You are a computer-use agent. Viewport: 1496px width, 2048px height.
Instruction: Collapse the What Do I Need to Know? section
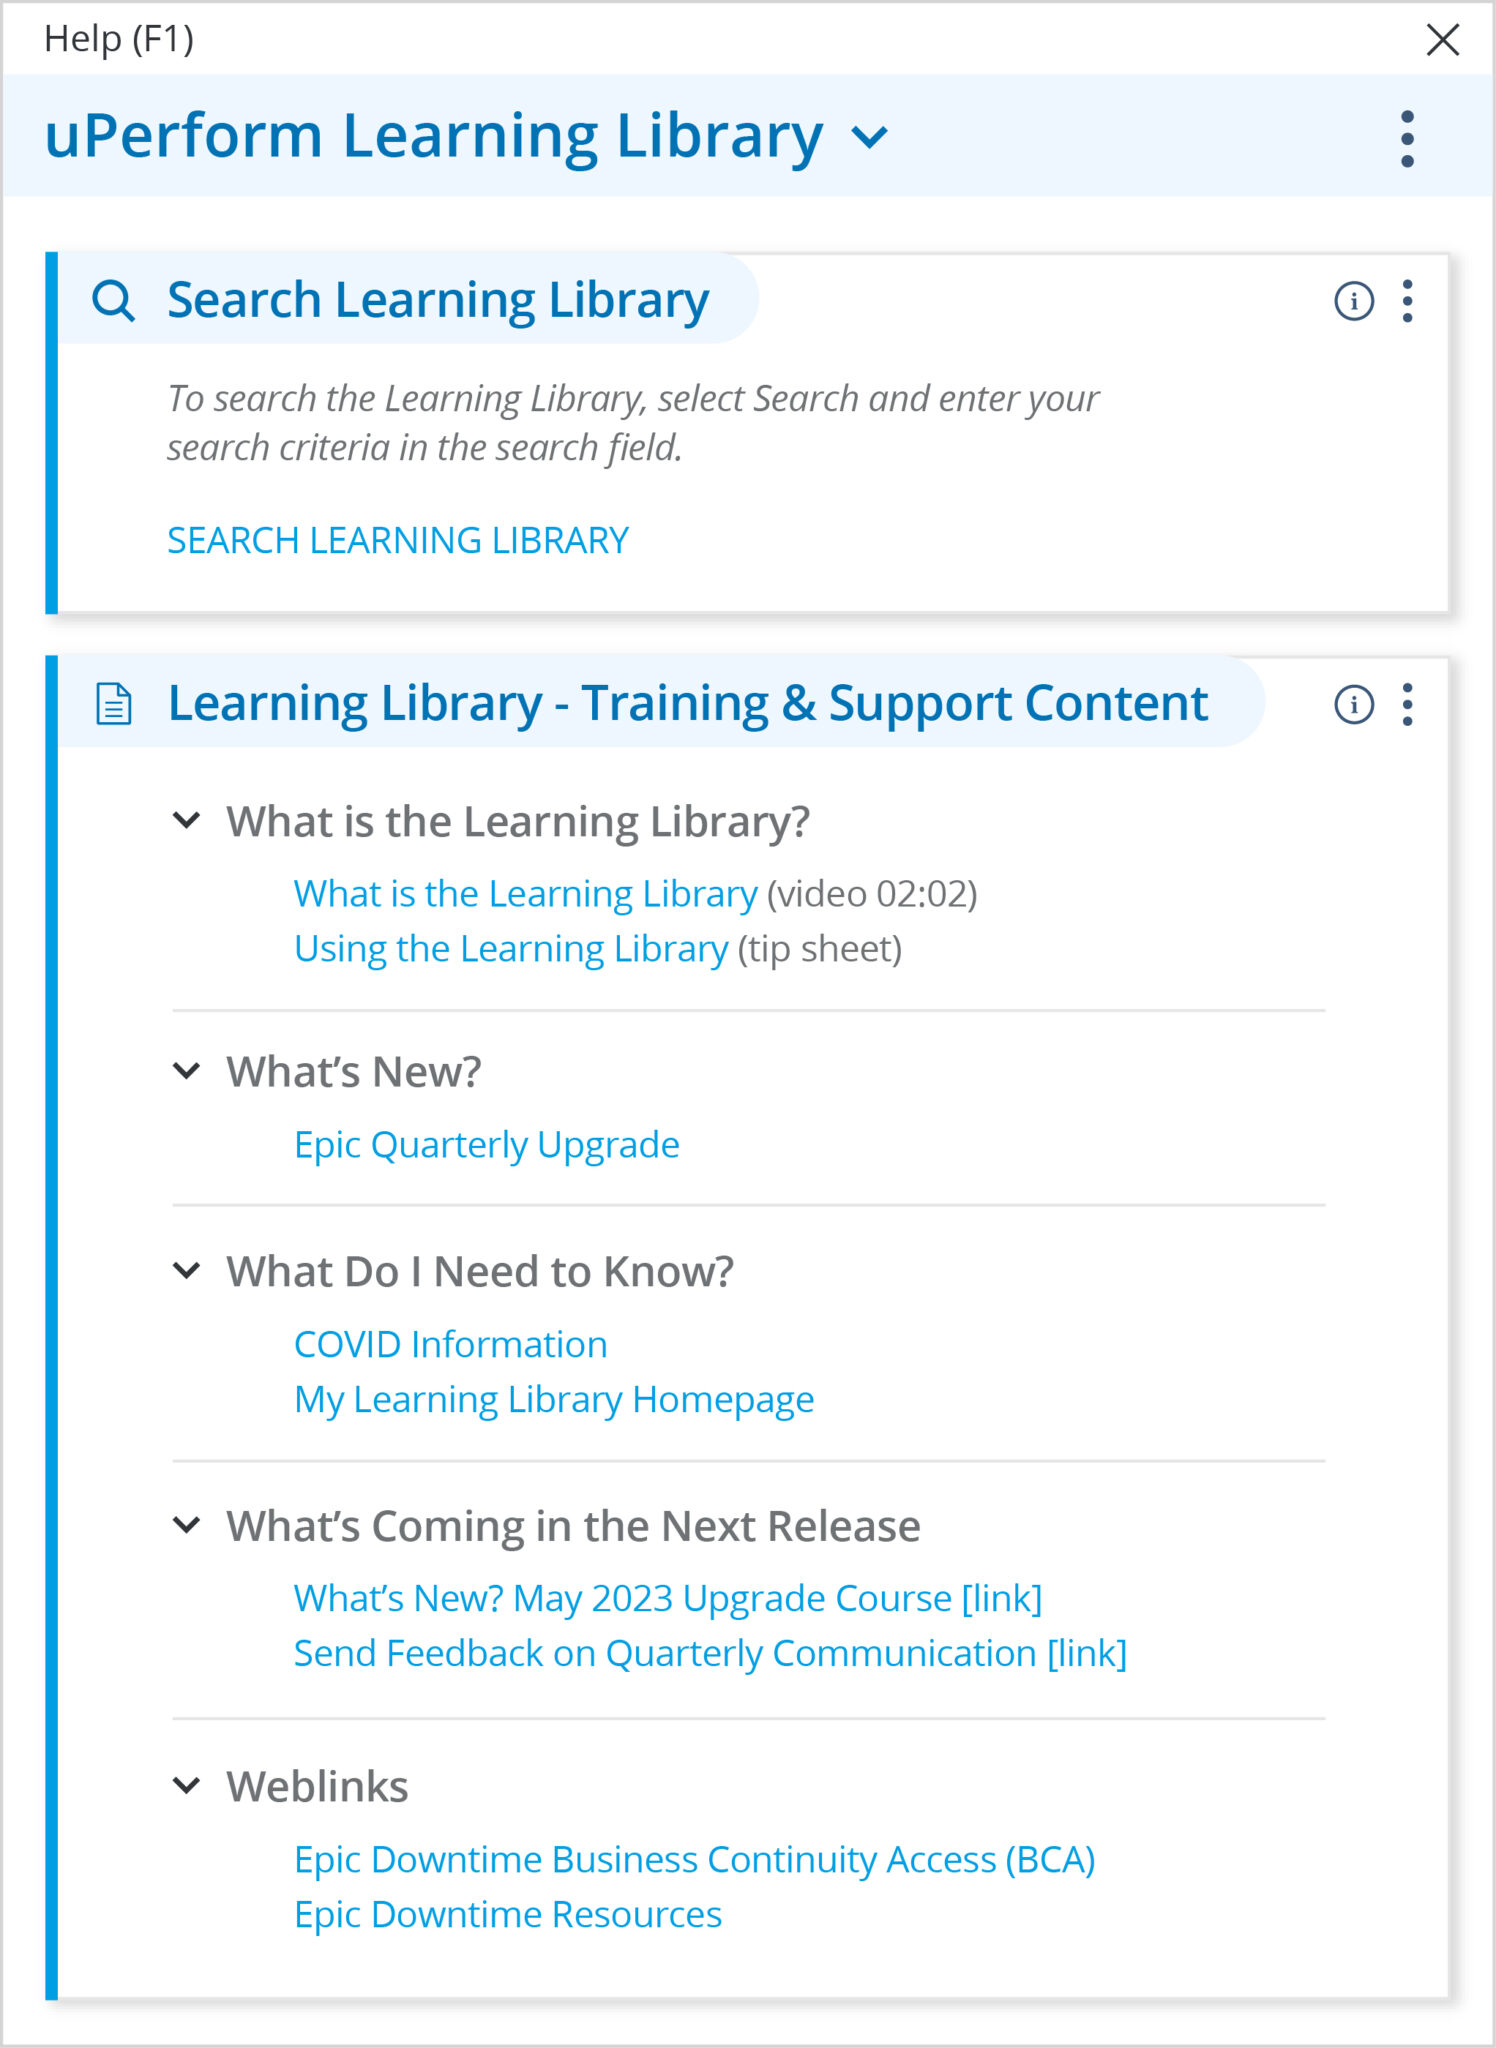point(187,1271)
